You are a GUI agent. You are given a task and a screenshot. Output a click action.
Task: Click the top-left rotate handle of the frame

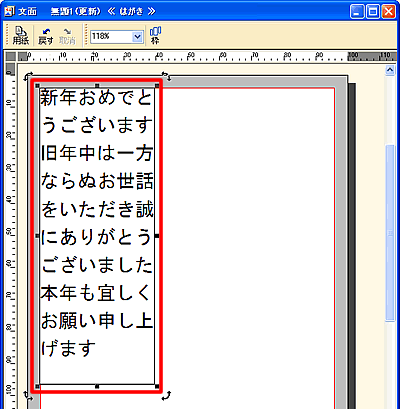28,76
